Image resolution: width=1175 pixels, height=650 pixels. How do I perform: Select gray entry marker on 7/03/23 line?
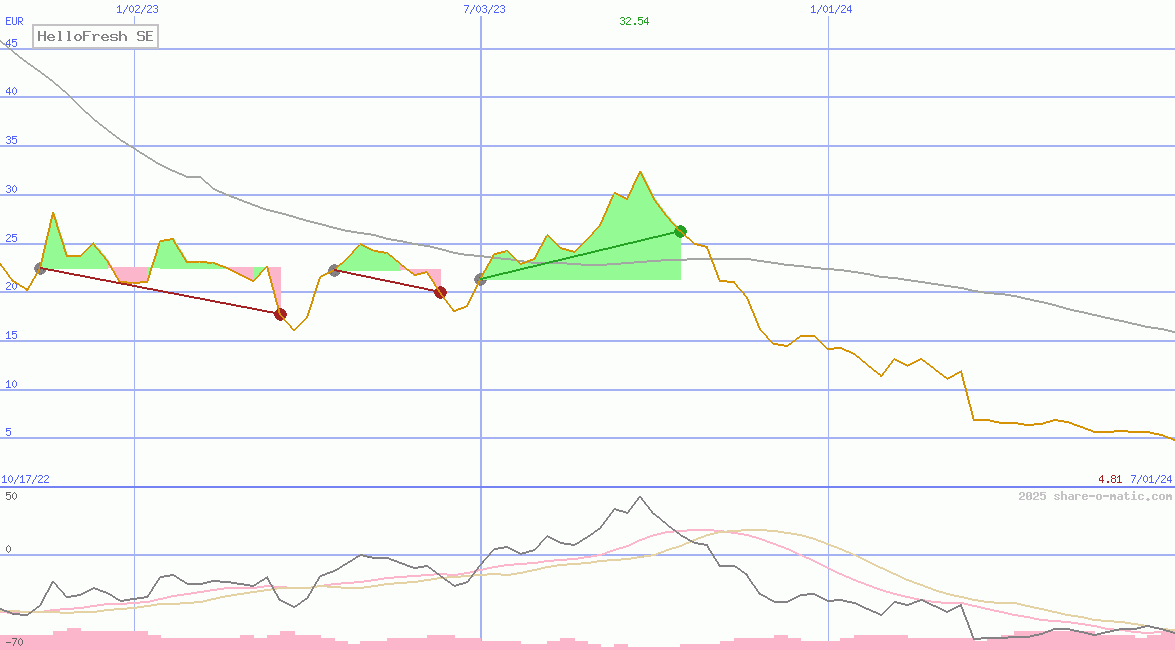[x=480, y=279]
